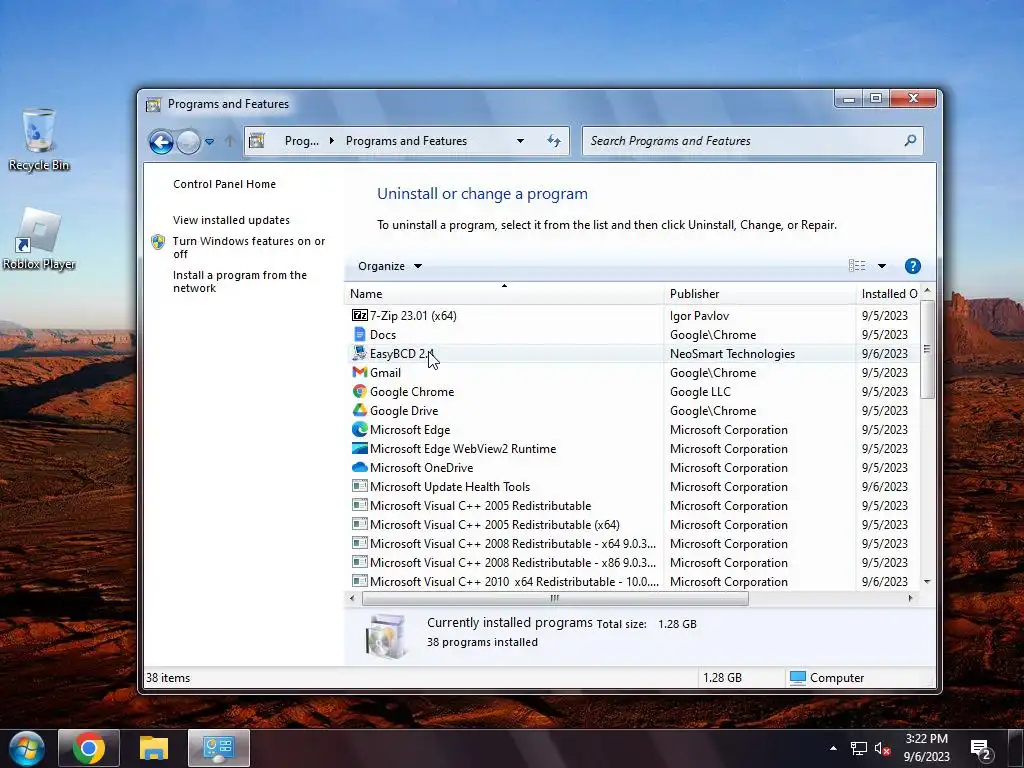Open File Explorer from the taskbar
The width and height of the screenshot is (1024, 768).
pyautogui.click(x=154, y=748)
